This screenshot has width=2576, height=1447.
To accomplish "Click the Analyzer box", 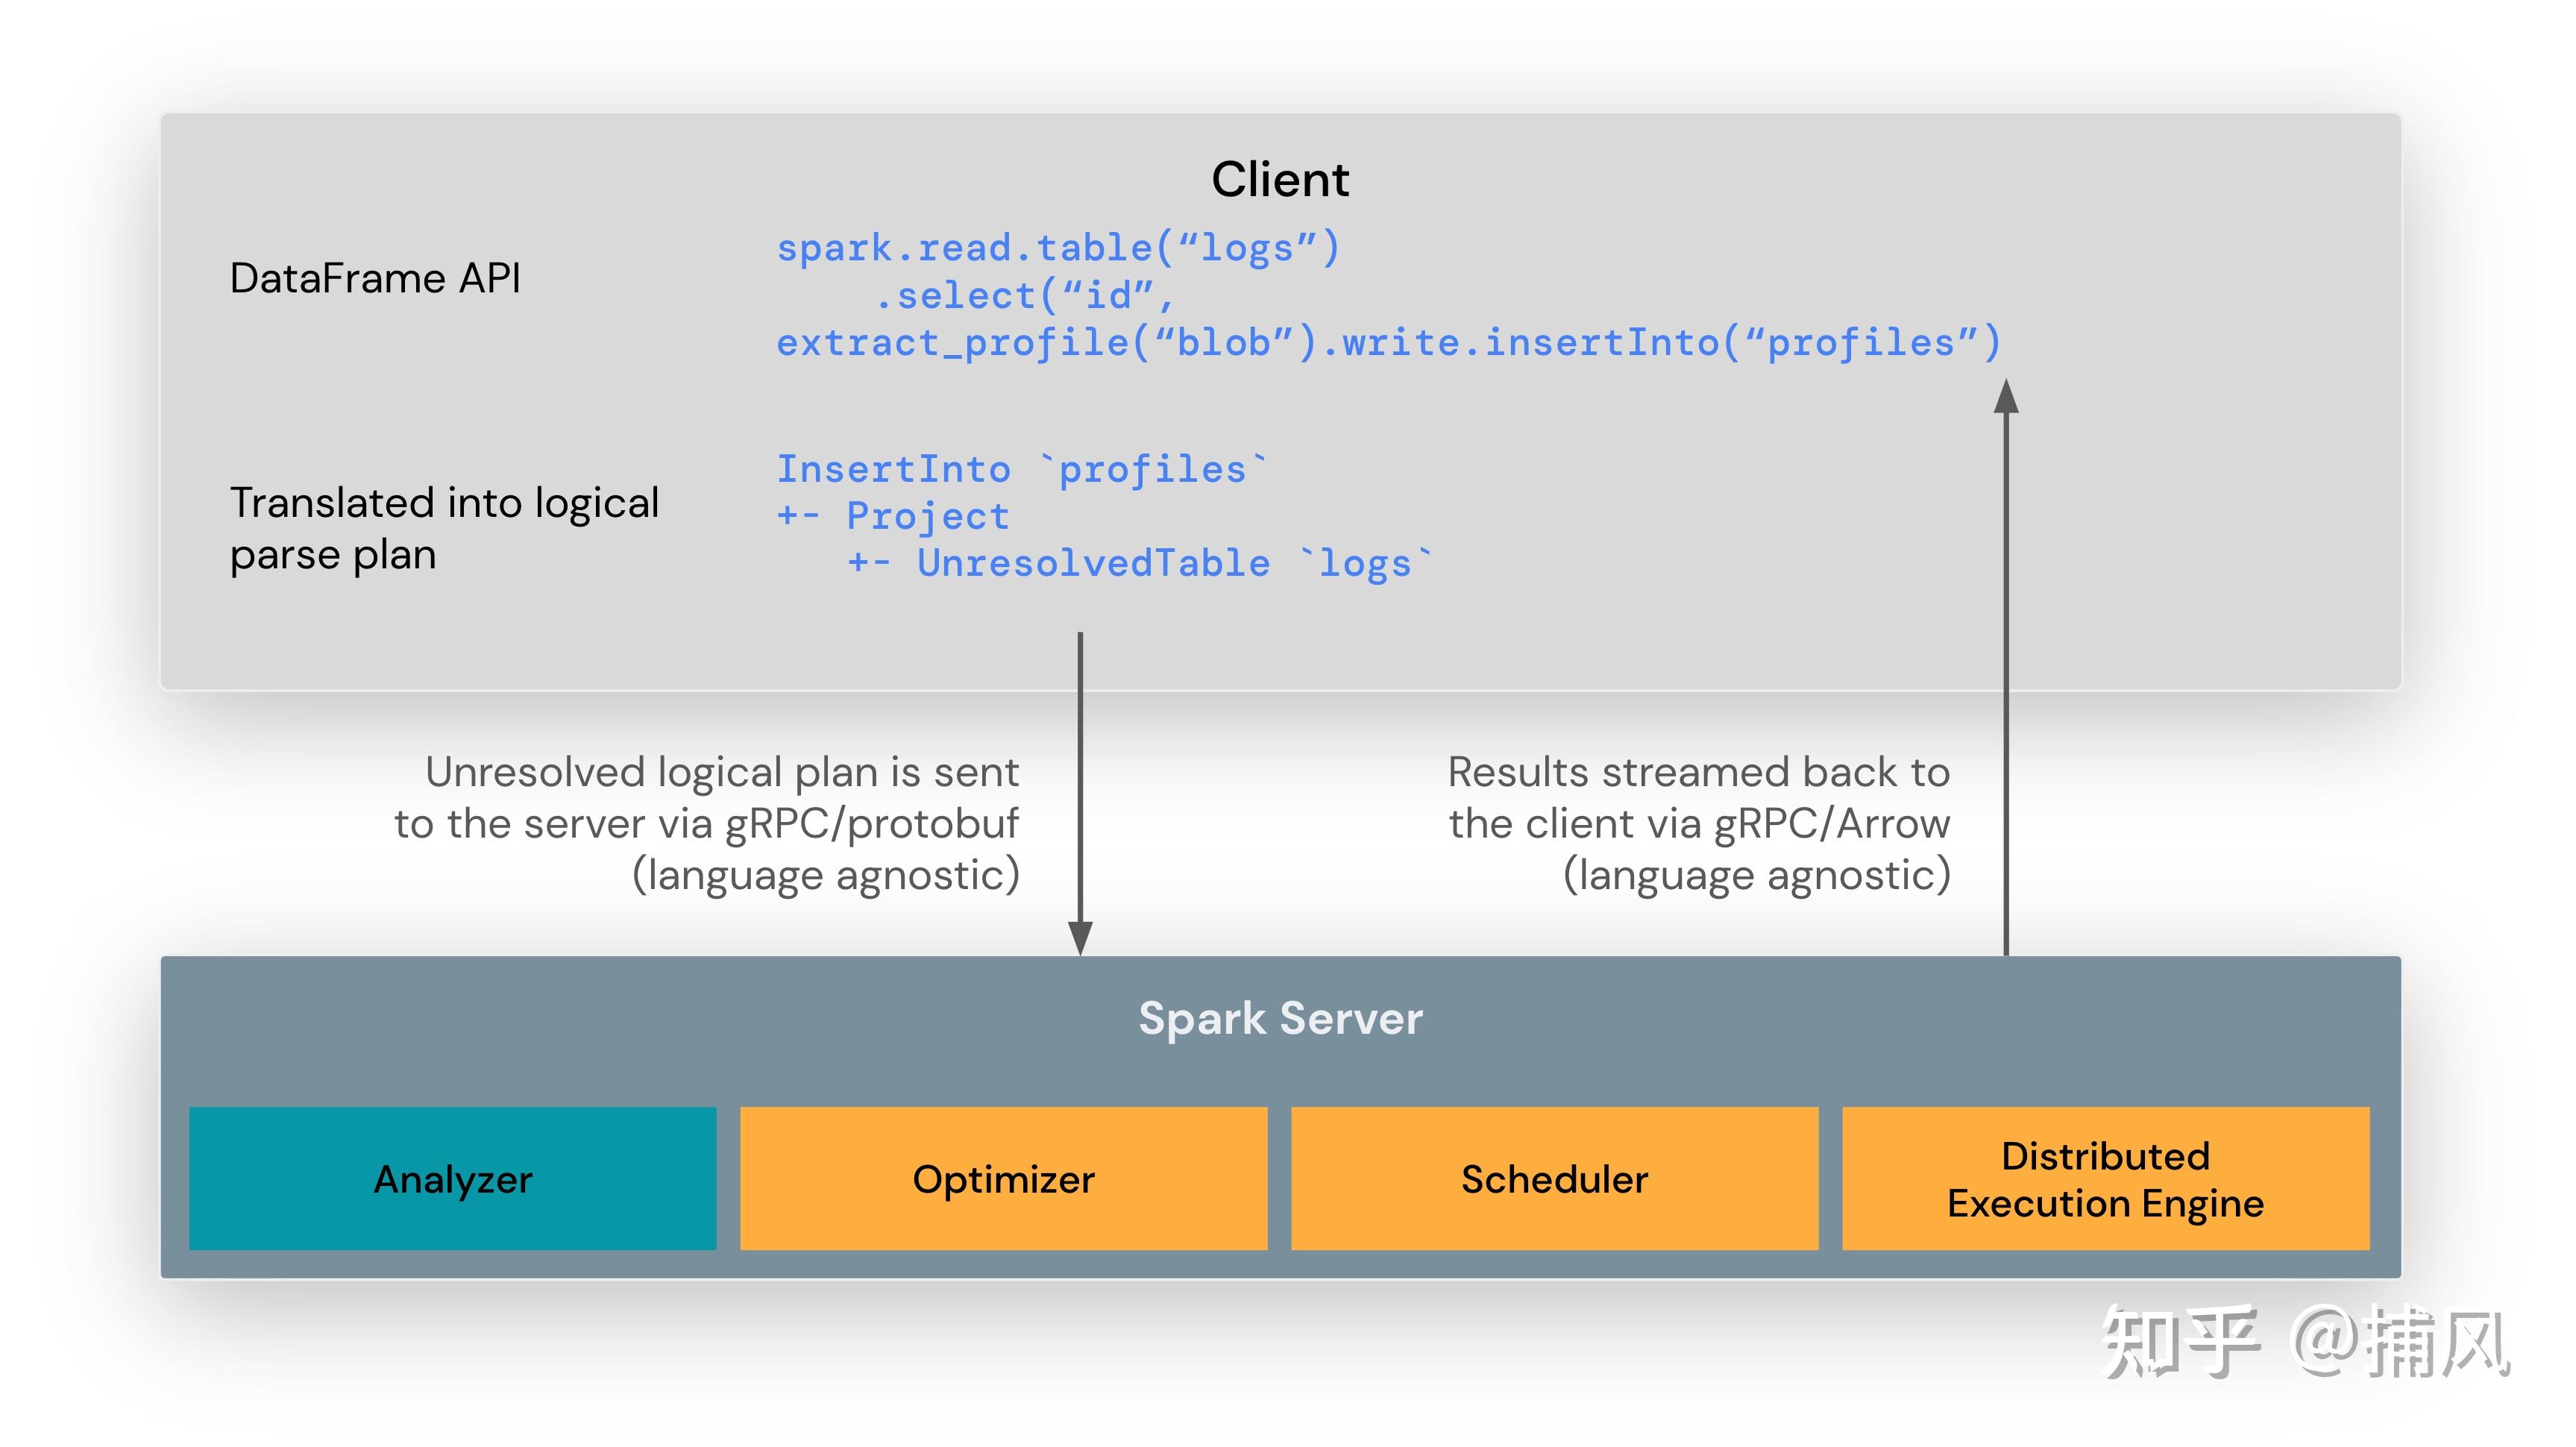I will coord(452,1179).
